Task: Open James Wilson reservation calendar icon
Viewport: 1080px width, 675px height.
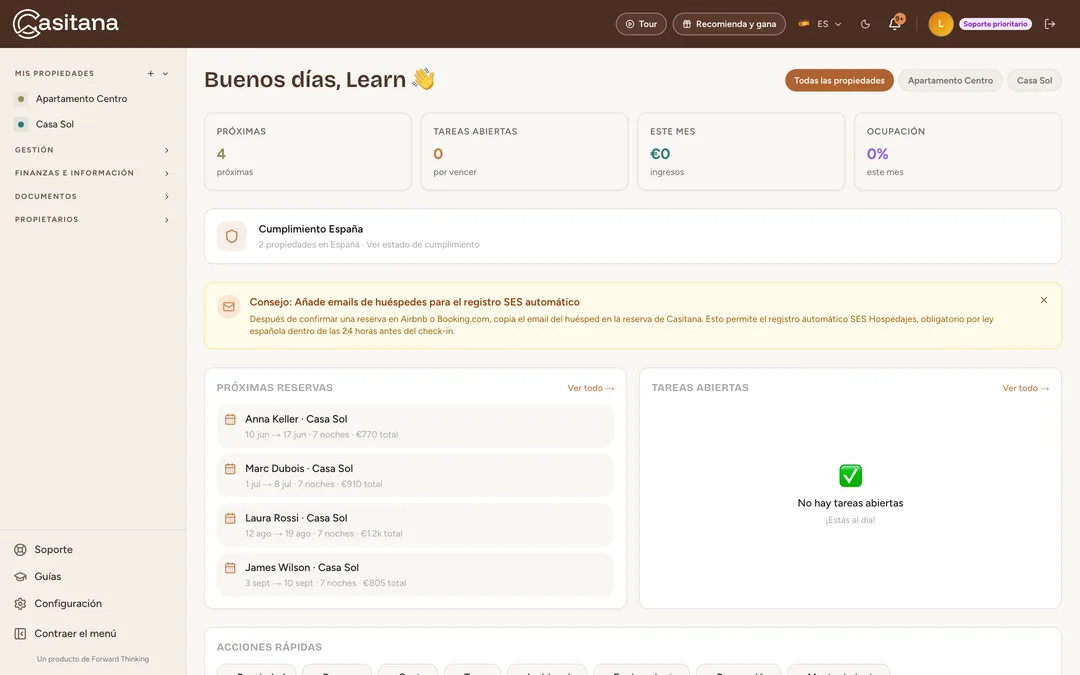Action: pos(230,568)
